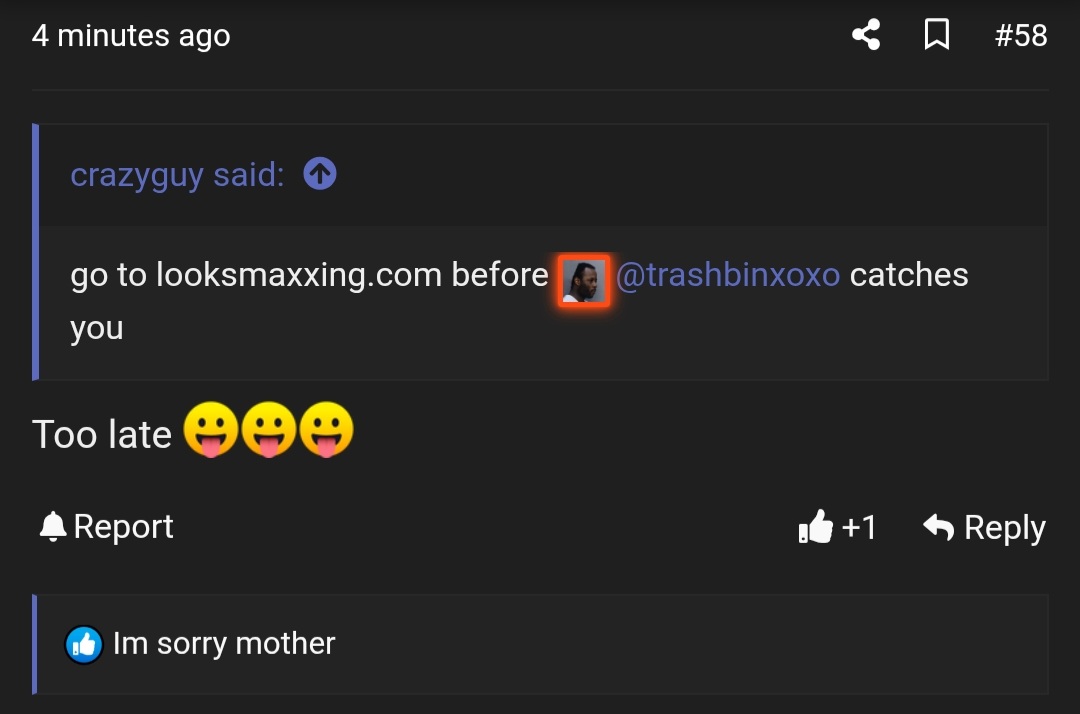The width and height of the screenshot is (1080, 714).
Task: Click the middle tongue-out emoji
Action: (269, 433)
